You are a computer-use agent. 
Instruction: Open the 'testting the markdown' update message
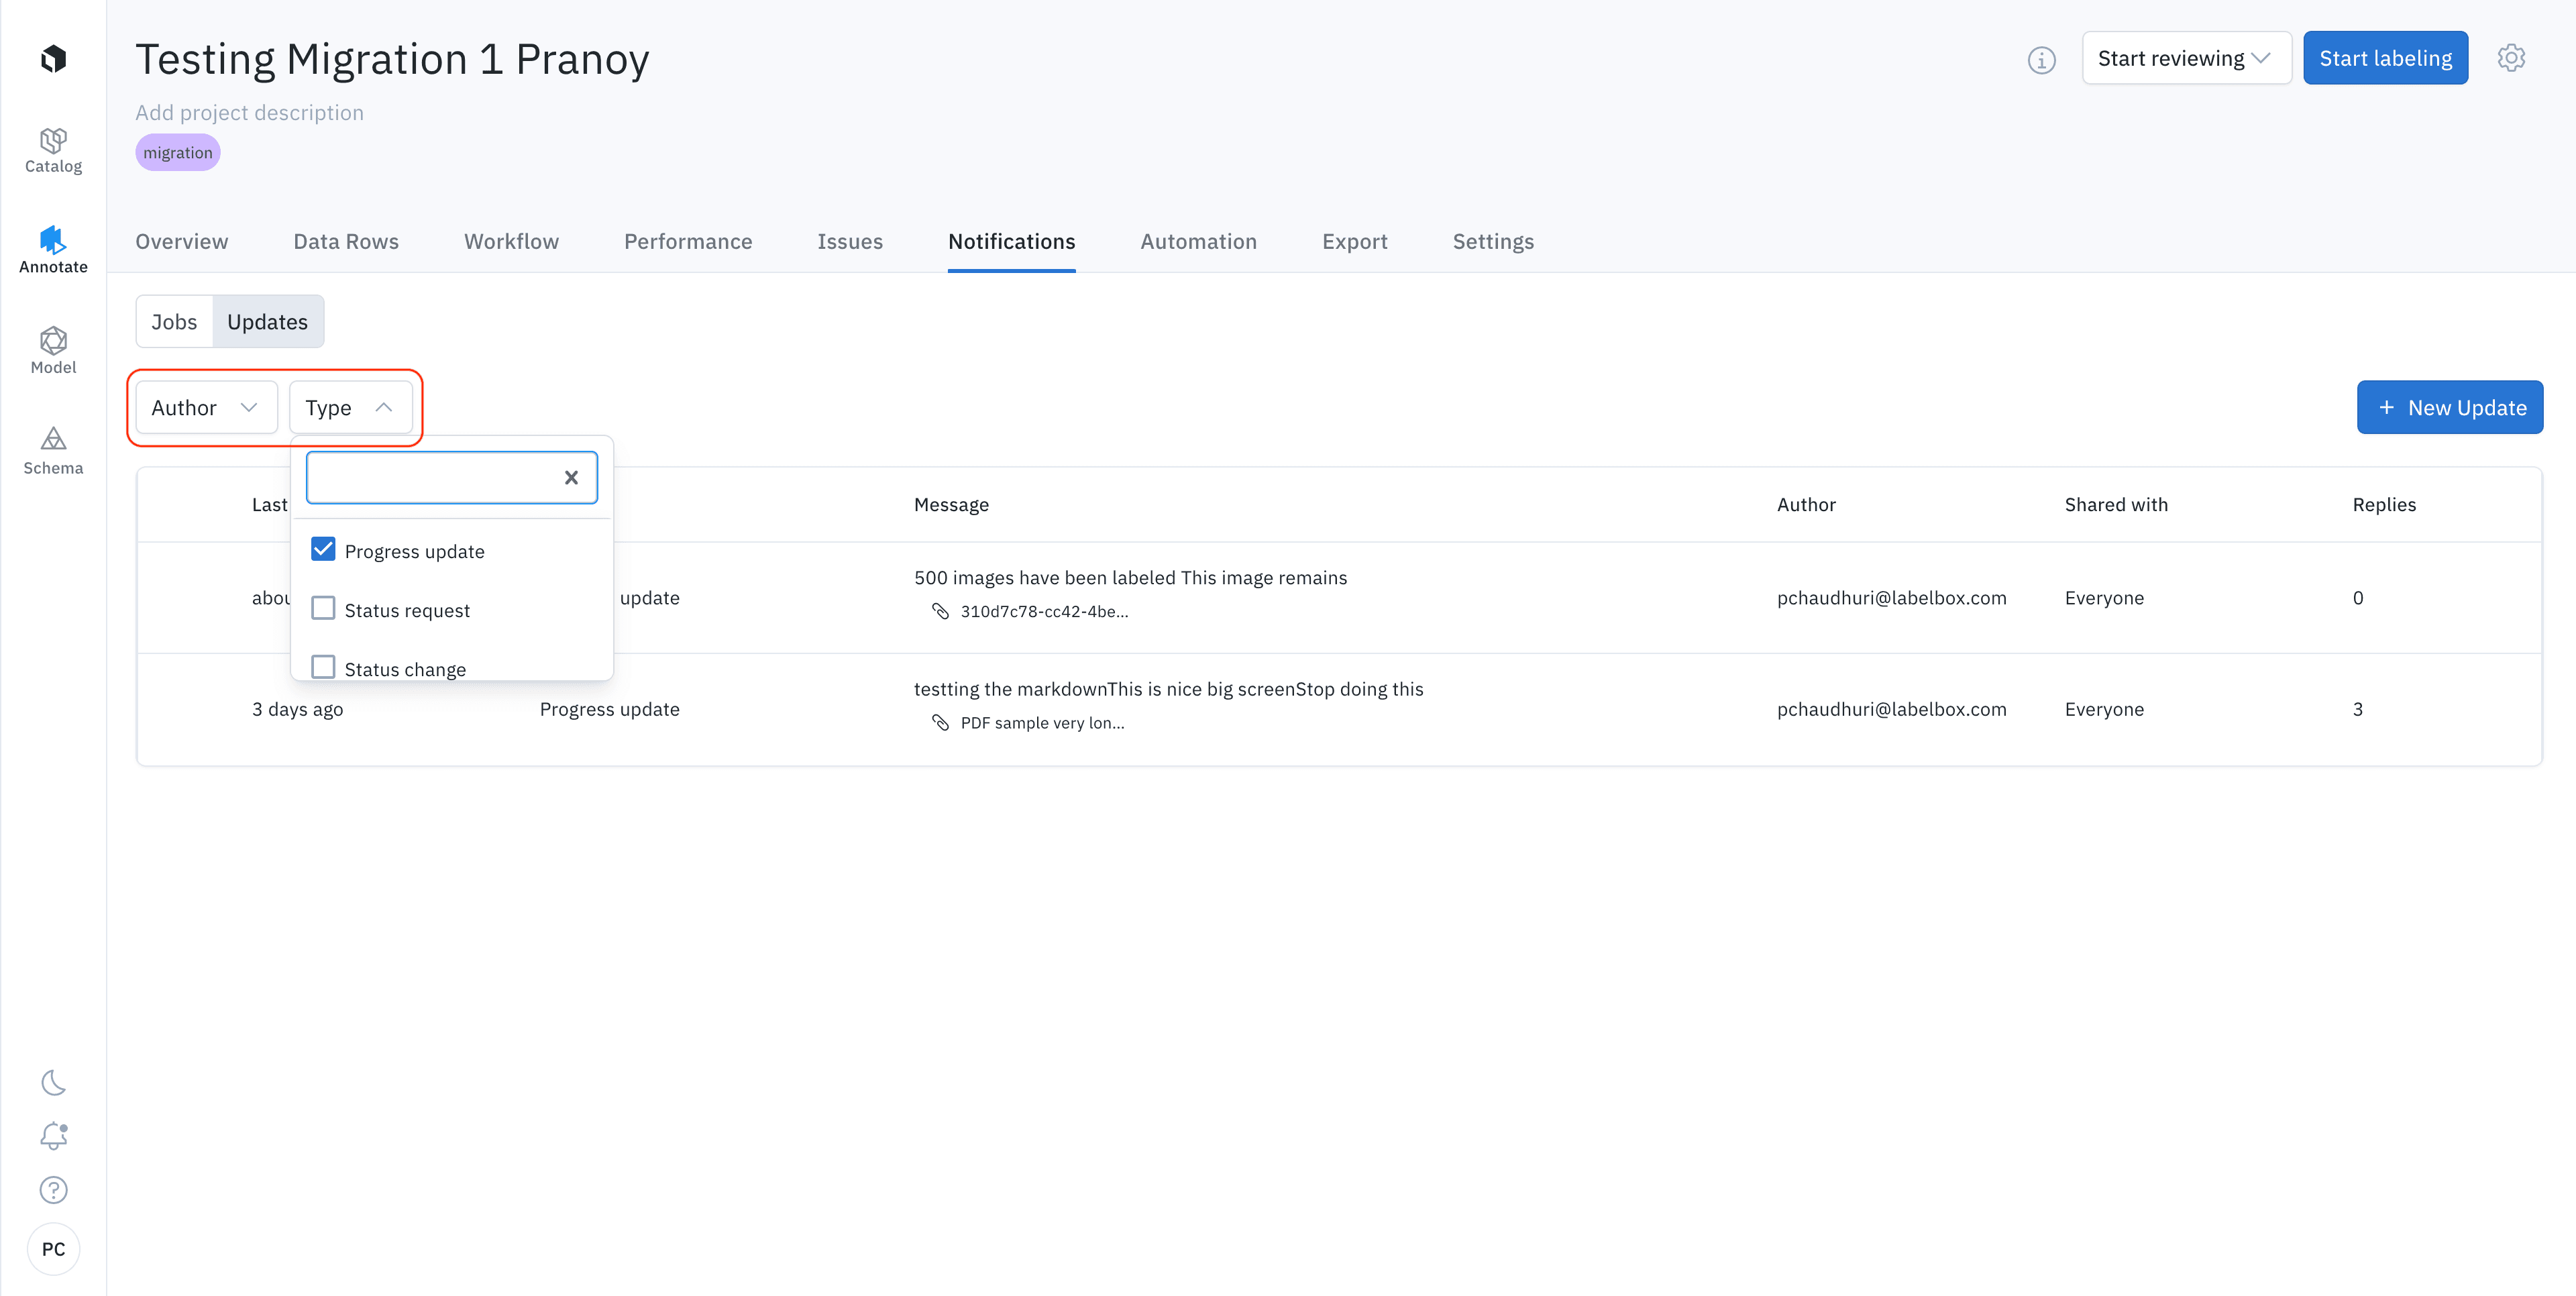(1168, 689)
